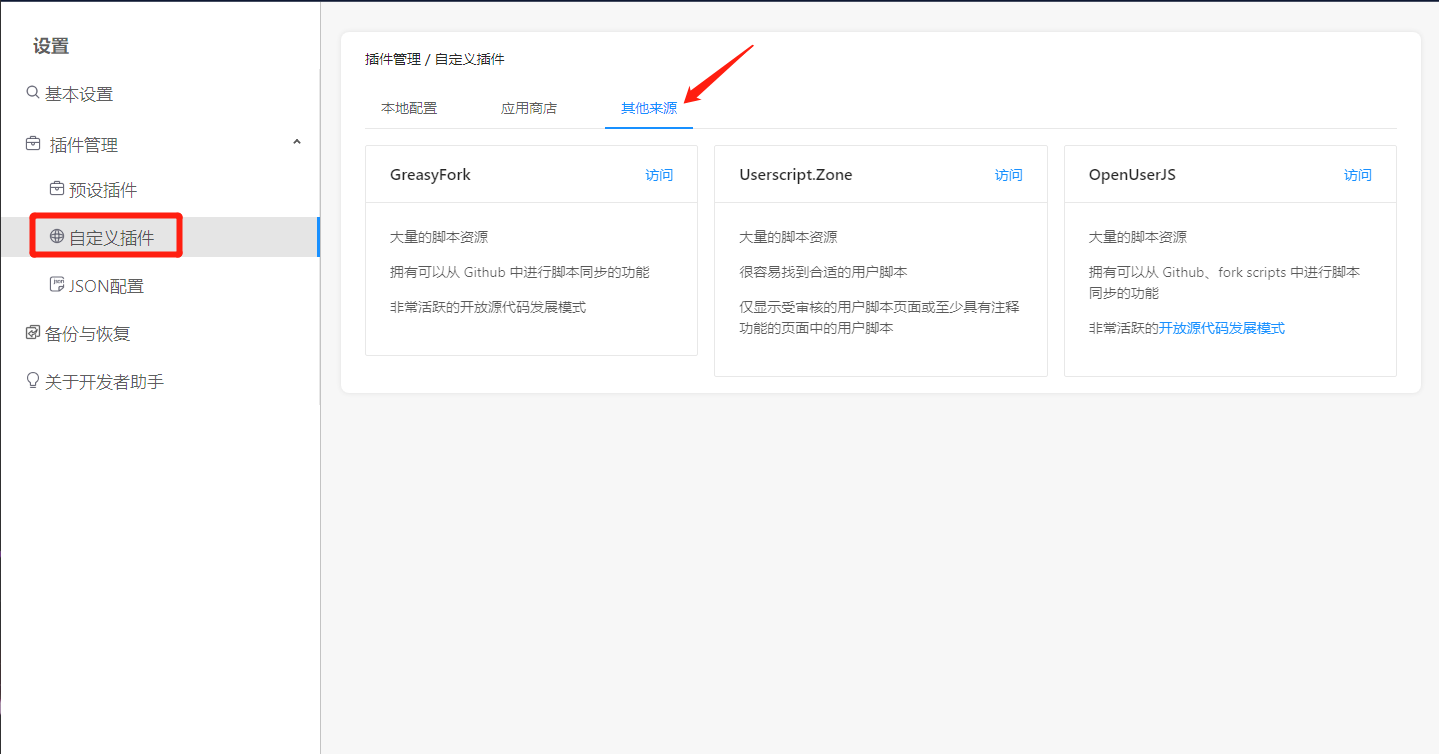Open the 开放源代码发展模式 hyperlink in OpenUserJS
Screen dimensions: 1439x754
click(x=1222, y=328)
